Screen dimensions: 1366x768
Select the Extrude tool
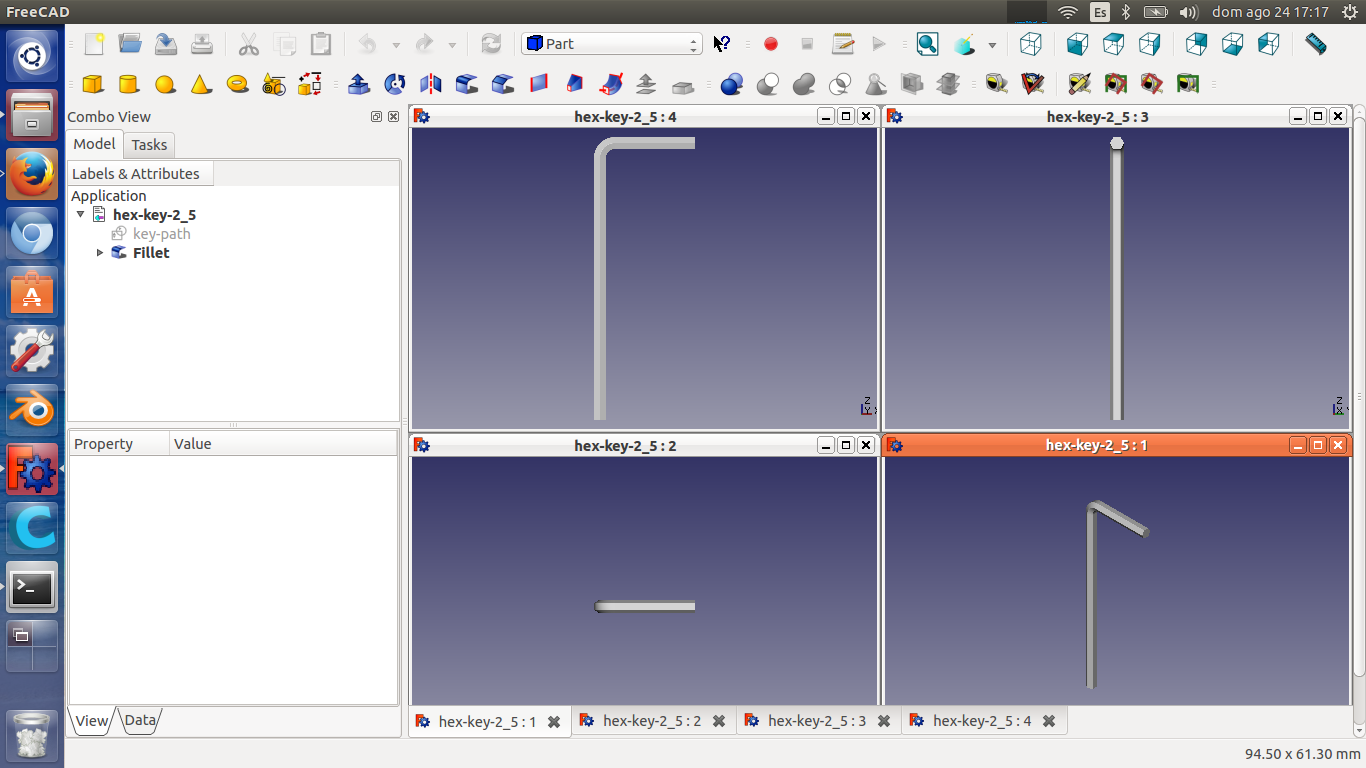click(359, 84)
